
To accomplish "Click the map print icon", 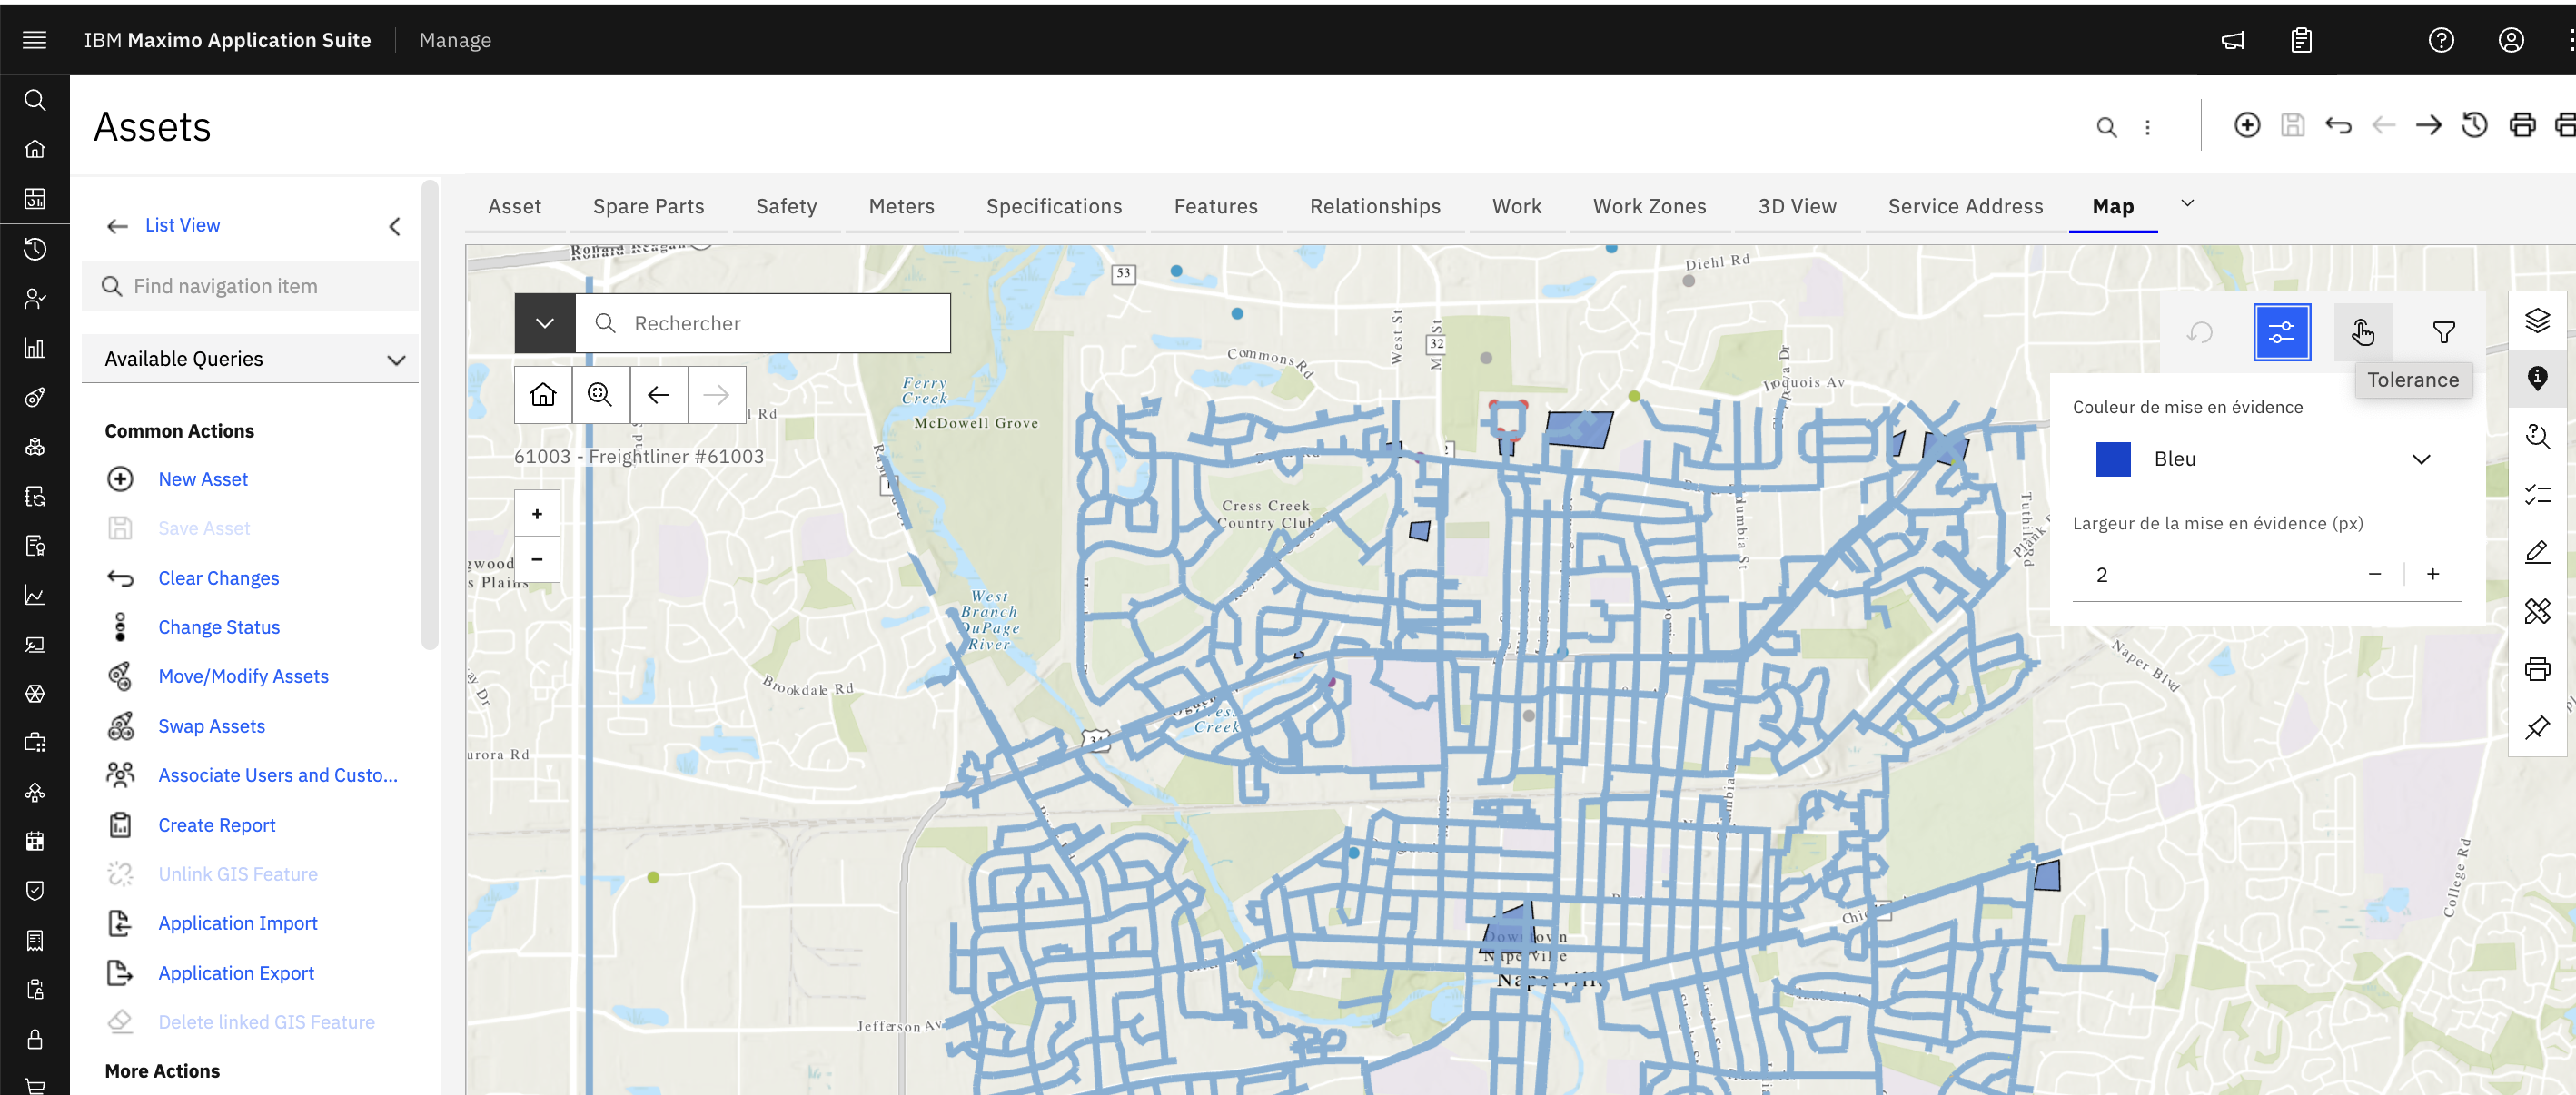I will coord(2537,669).
